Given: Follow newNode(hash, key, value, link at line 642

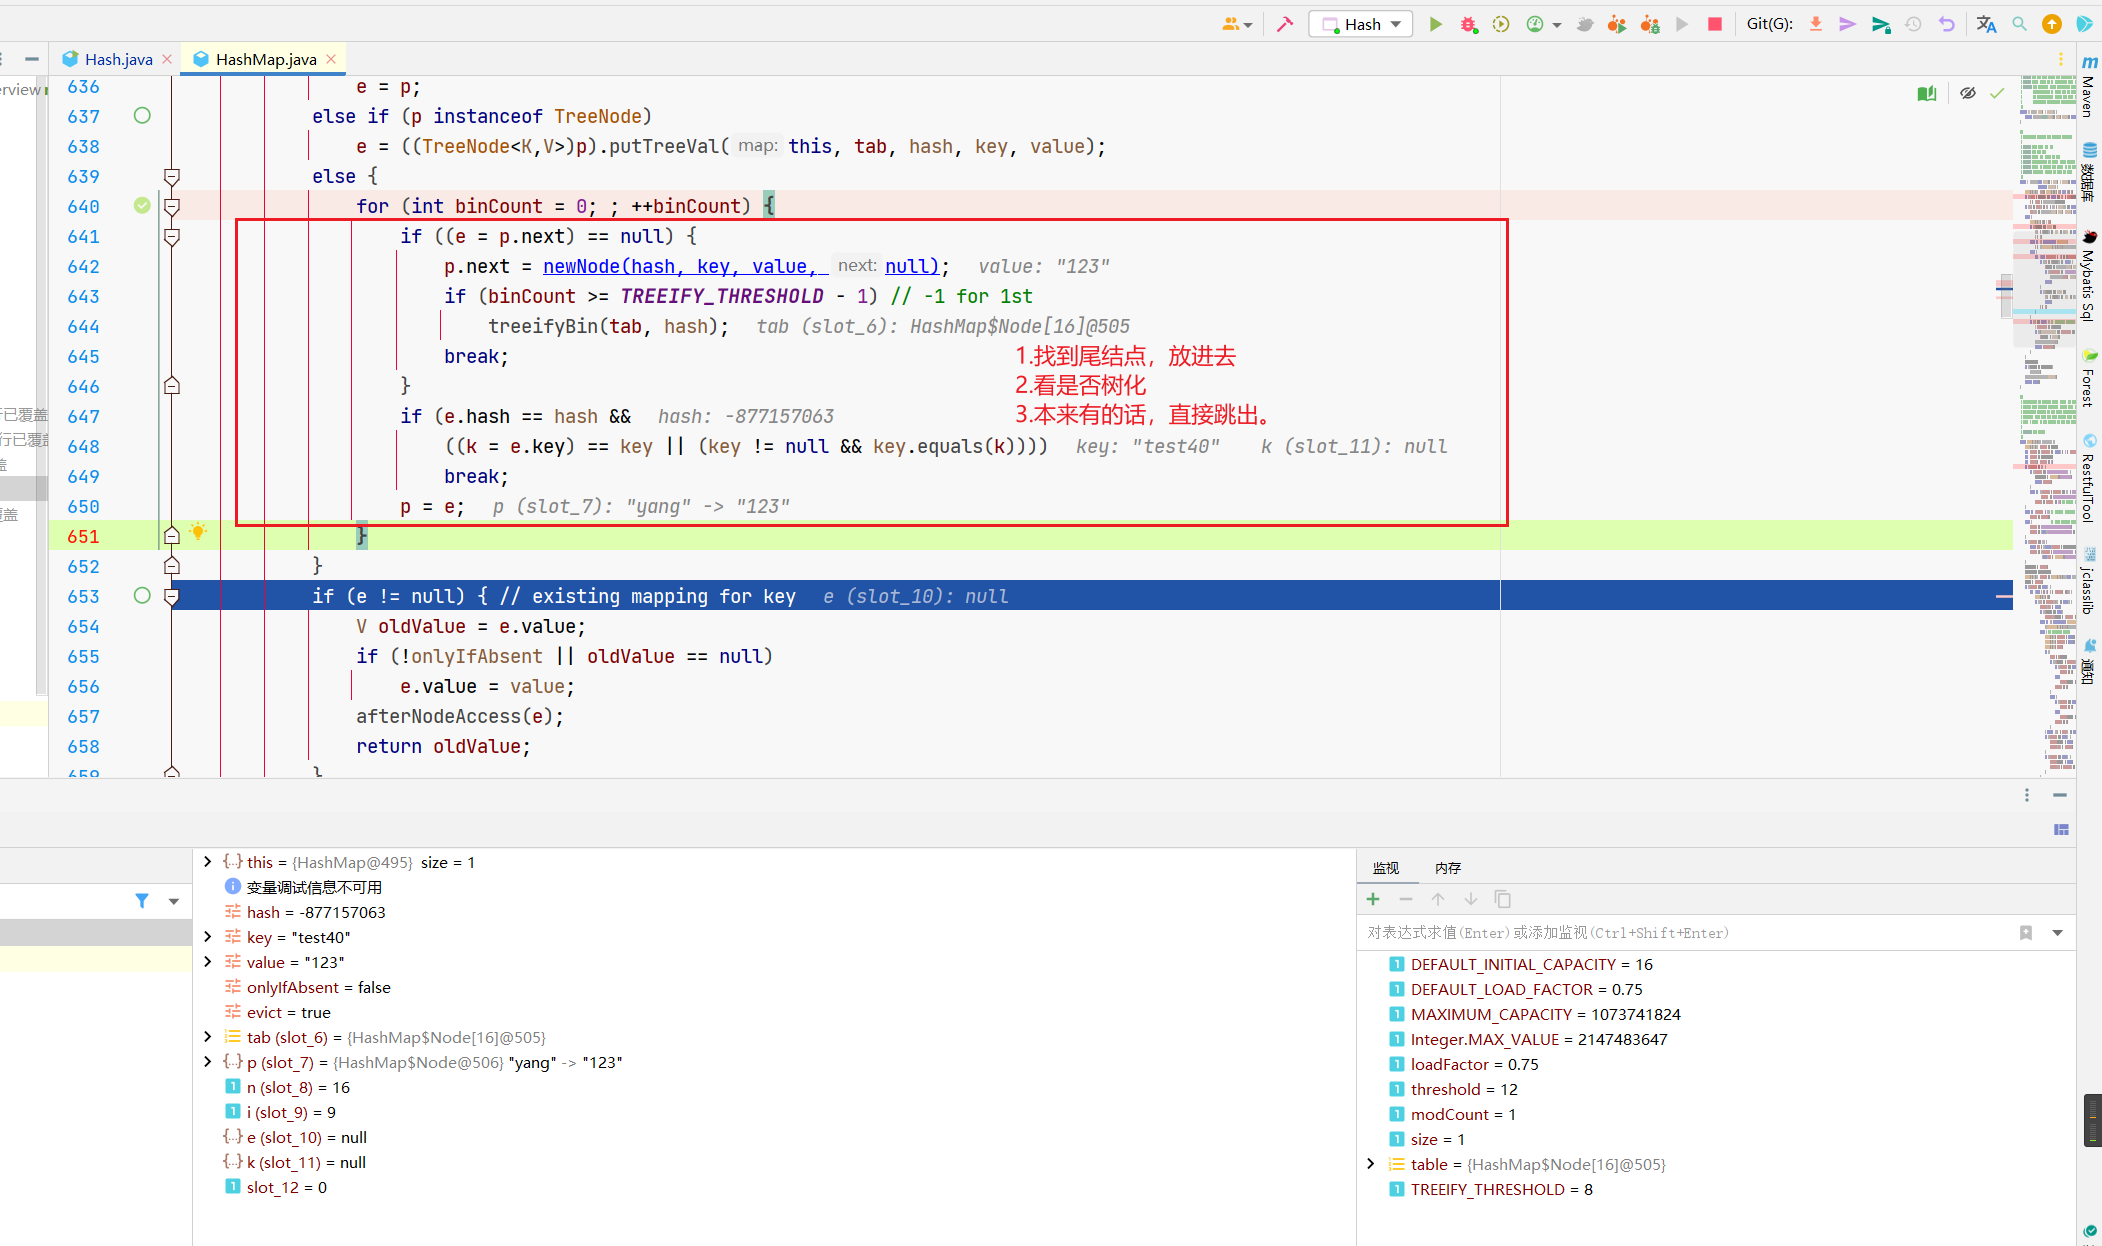Looking at the screenshot, I should 685,266.
